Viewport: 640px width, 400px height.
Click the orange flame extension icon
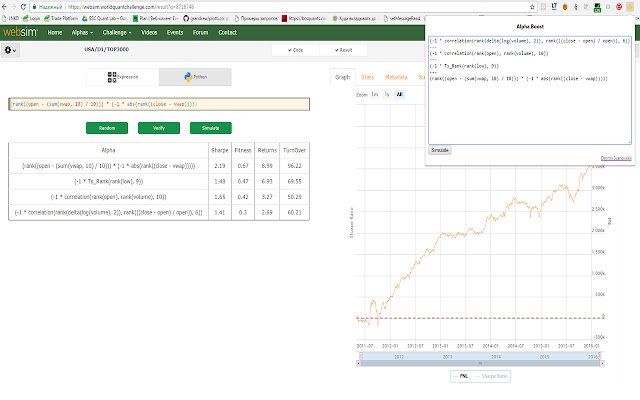pos(565,7)
